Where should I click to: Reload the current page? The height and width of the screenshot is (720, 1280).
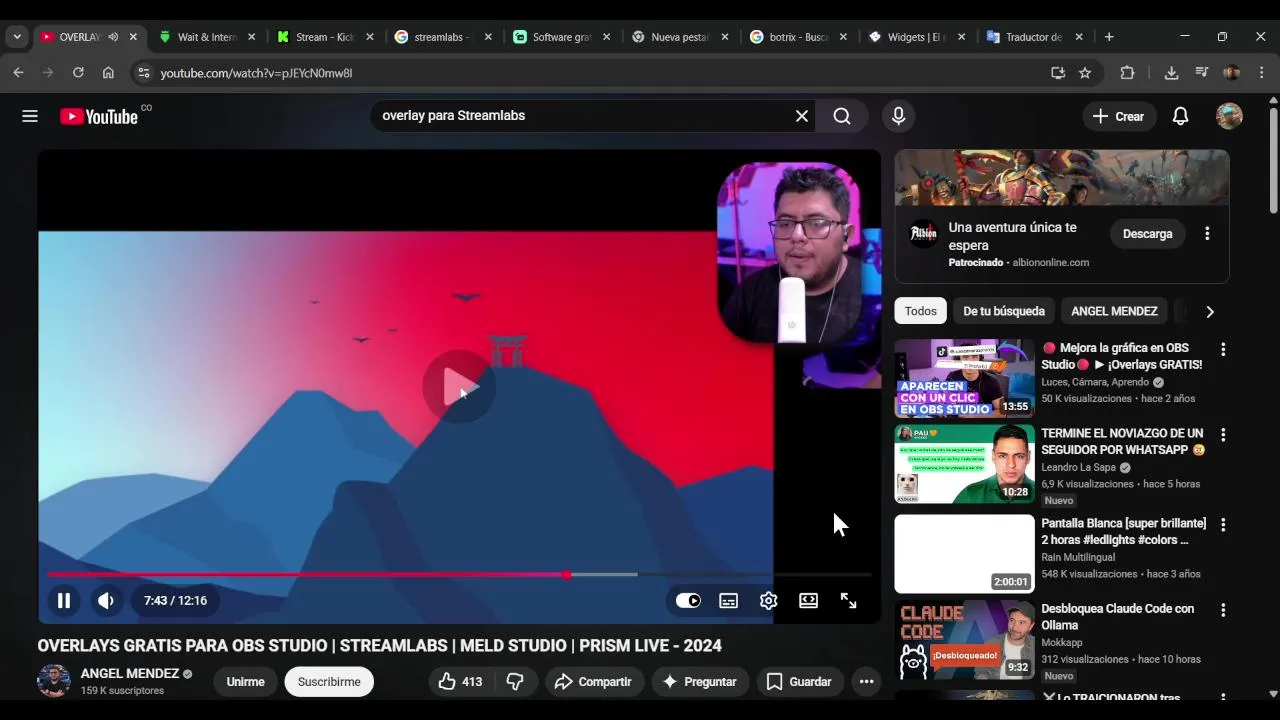click(x=78, y=73)
